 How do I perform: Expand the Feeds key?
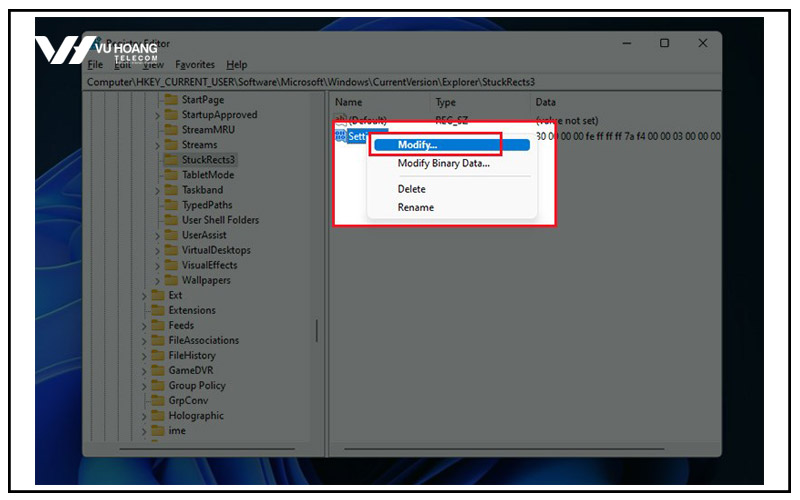144,327
